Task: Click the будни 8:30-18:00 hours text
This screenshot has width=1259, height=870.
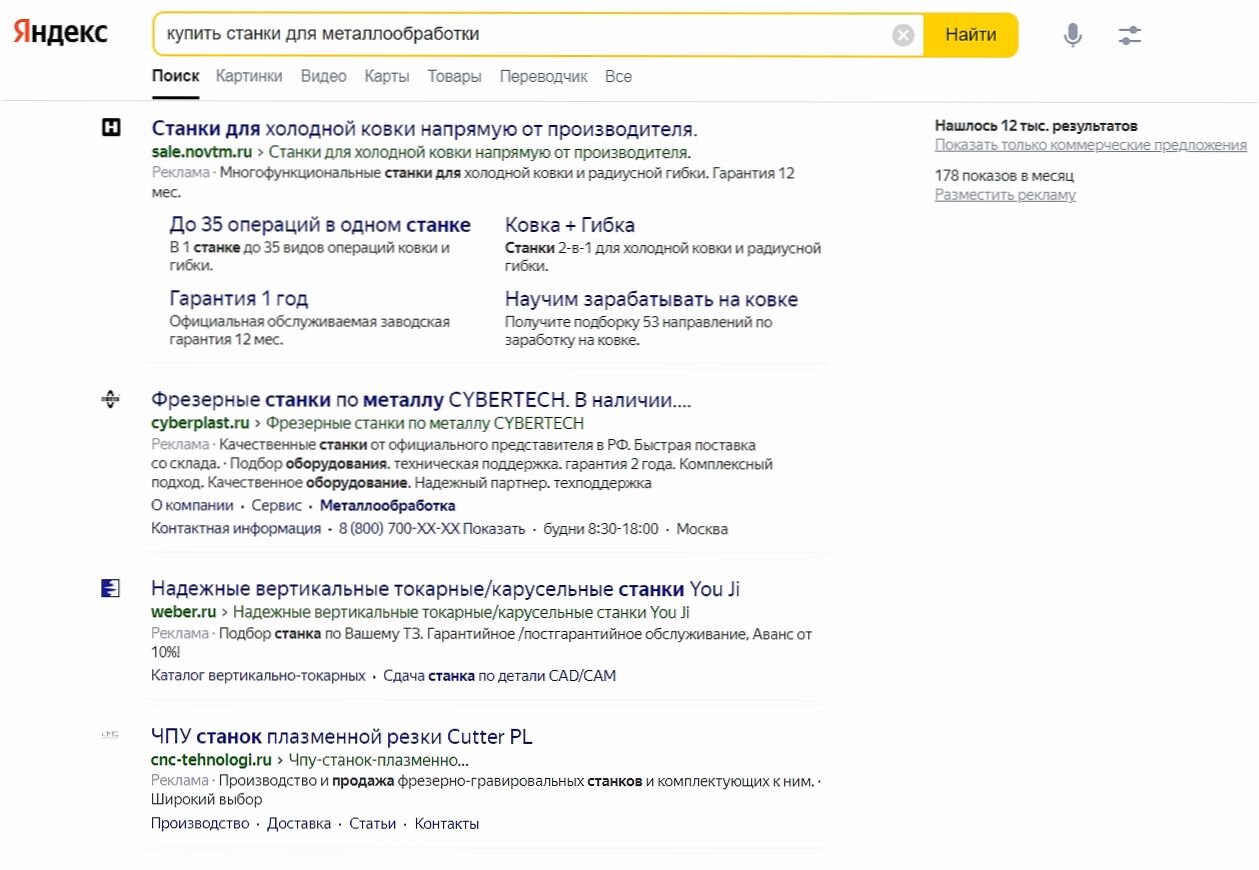Action: pos(601,529)
